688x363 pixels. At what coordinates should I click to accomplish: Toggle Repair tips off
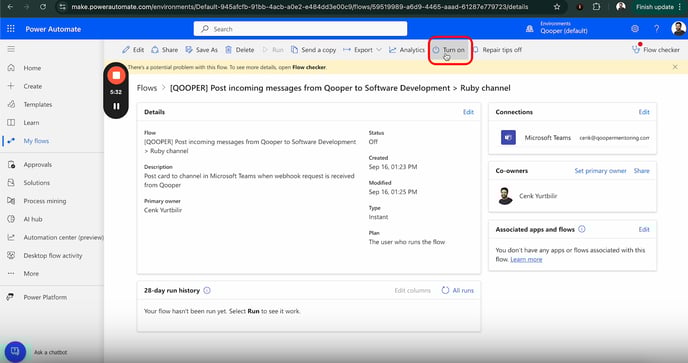(497, 50)
